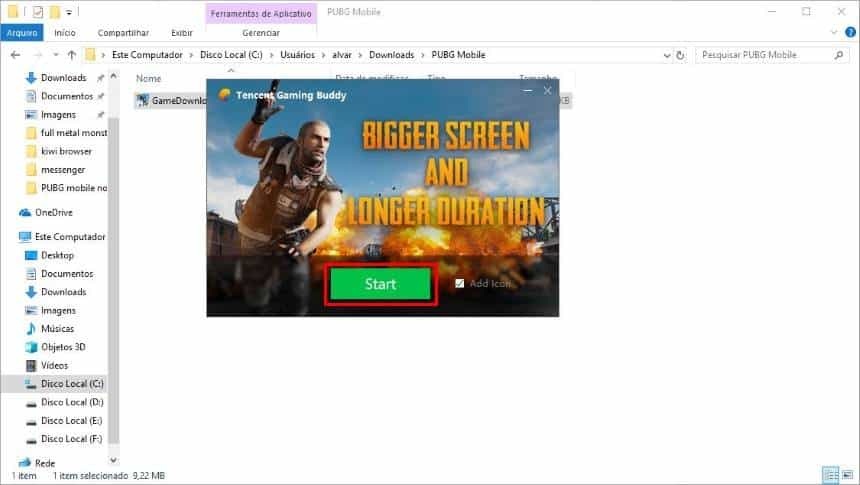Click Disco Local (C:) in address bar
The width and height of the screenshot is (860, 485).
point(231,55)
